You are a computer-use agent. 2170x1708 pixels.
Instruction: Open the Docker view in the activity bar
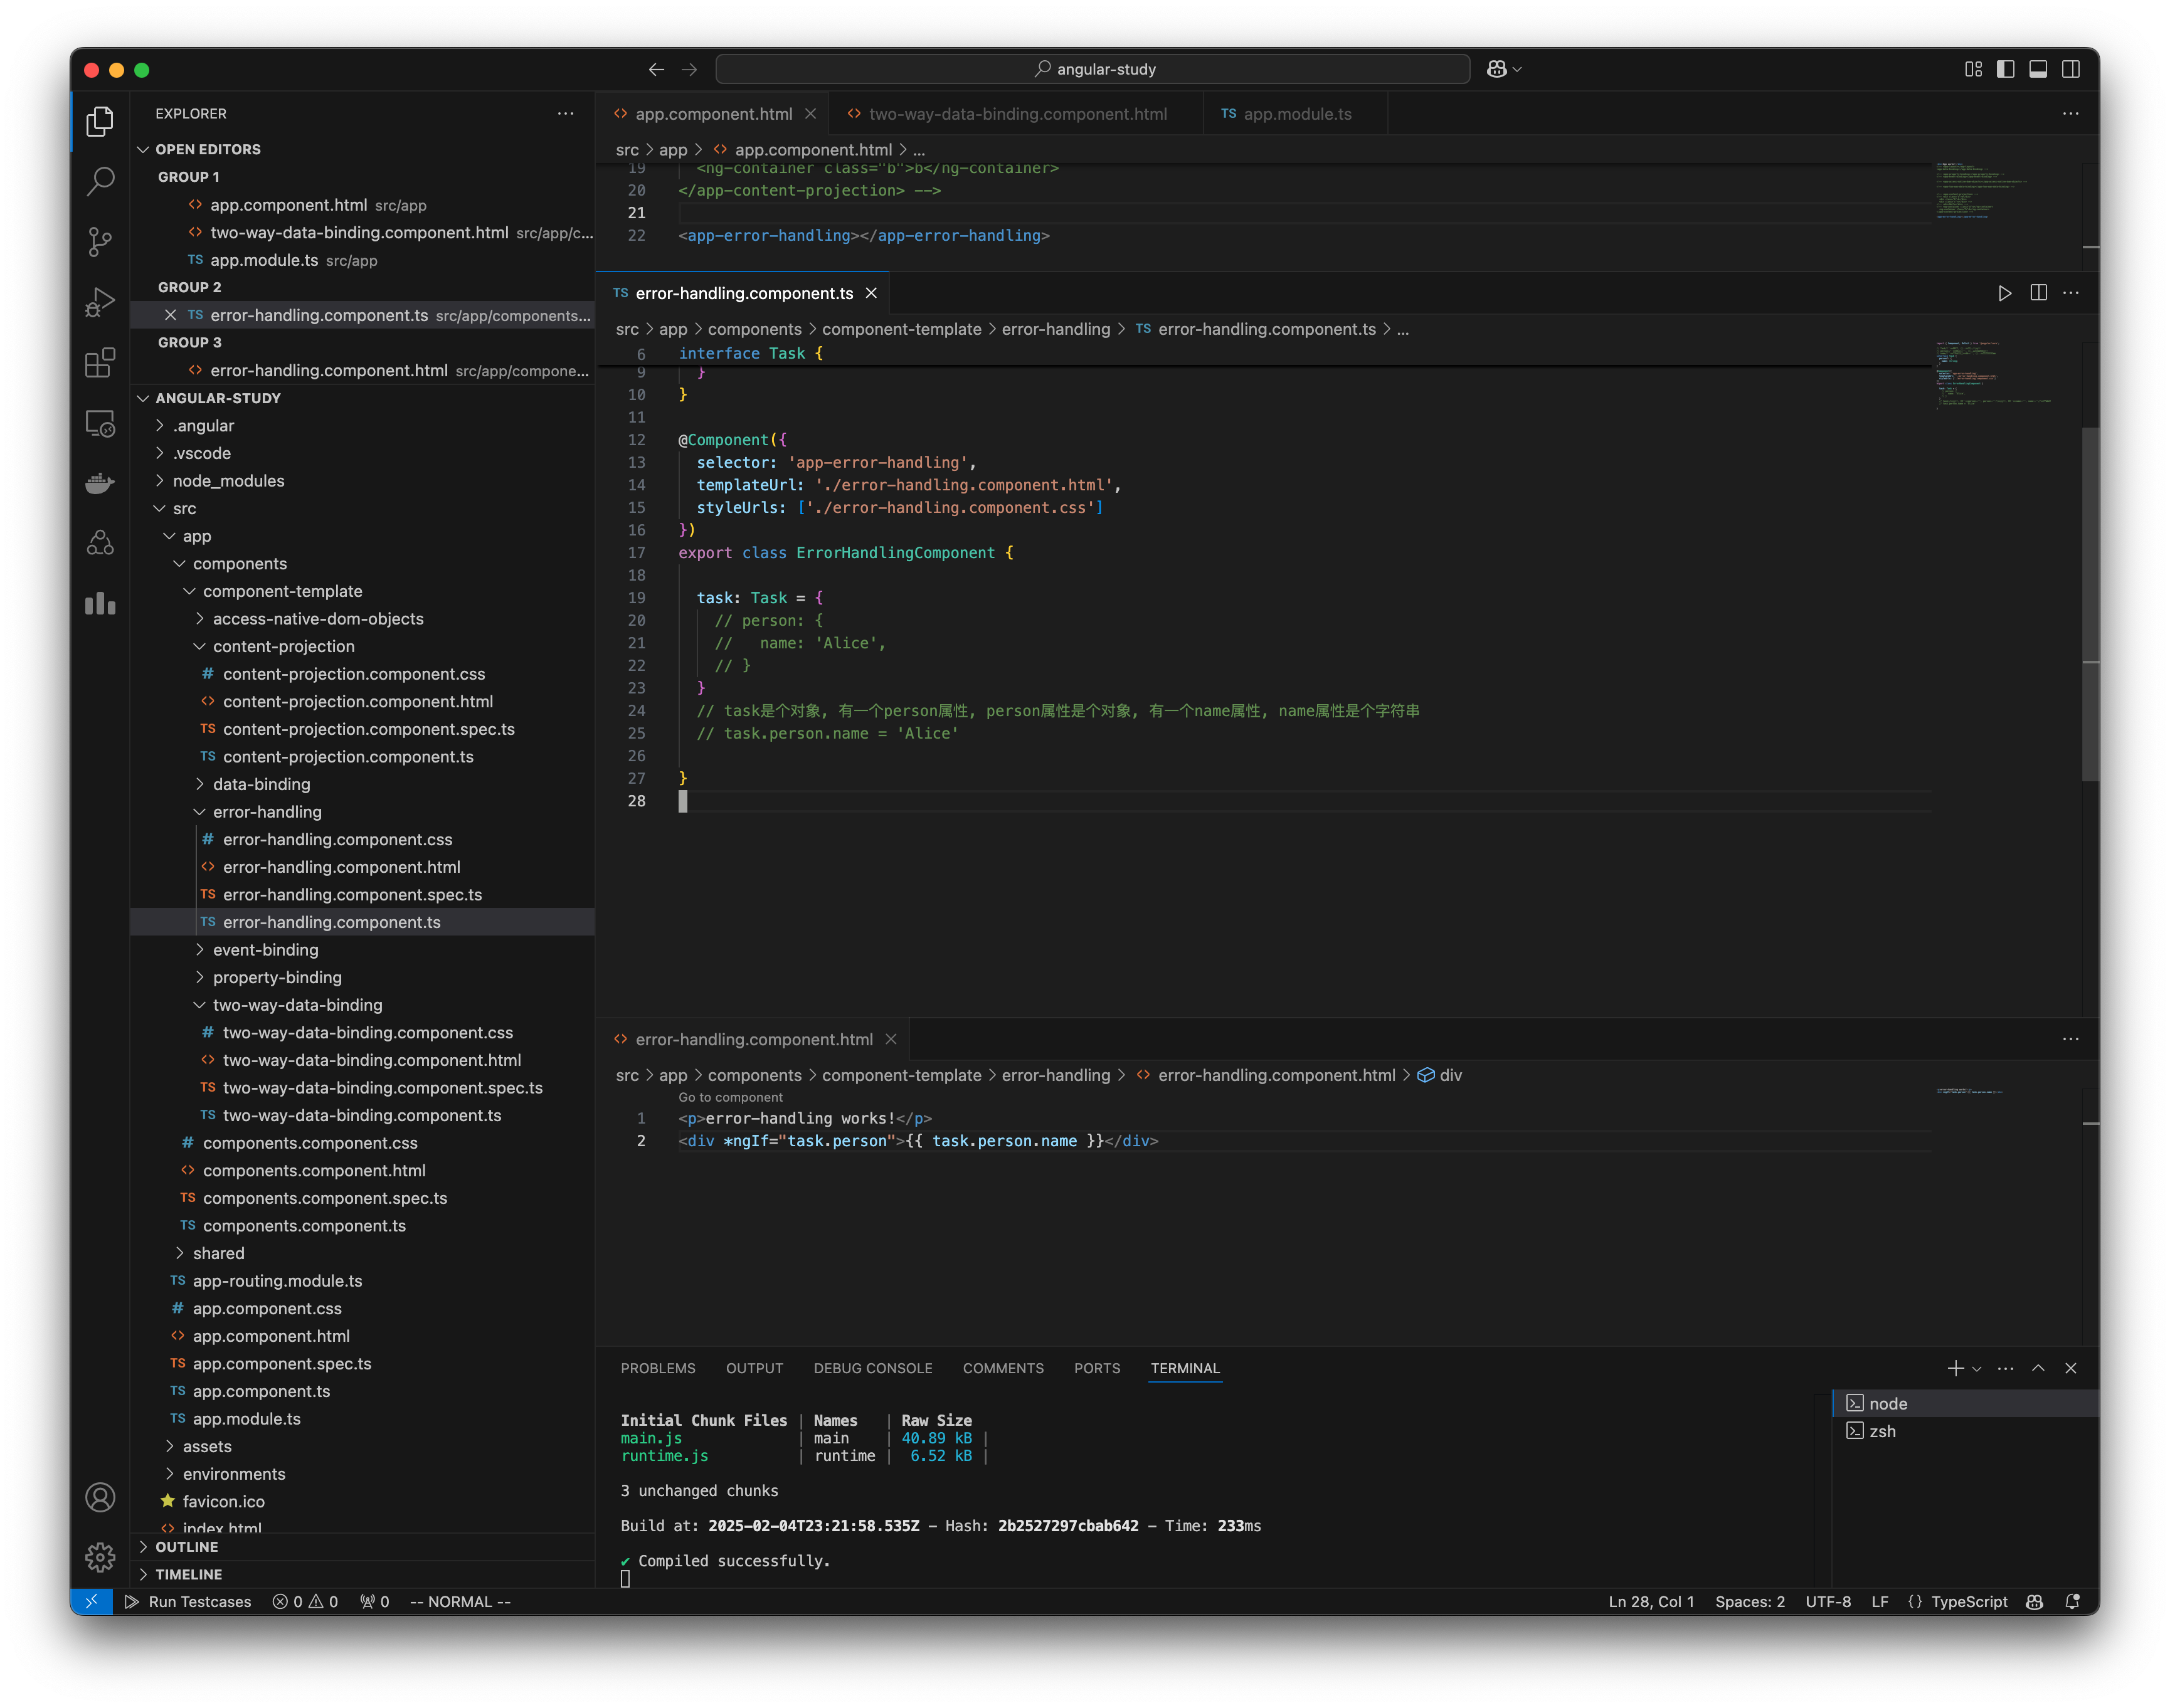(x=100, y=483)
